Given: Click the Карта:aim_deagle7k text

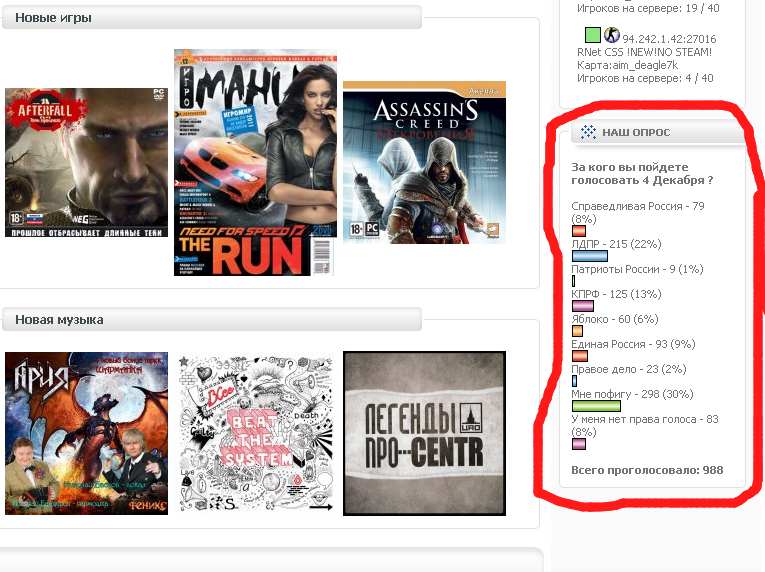Looking at the screenshot, I should click(627, 65).
